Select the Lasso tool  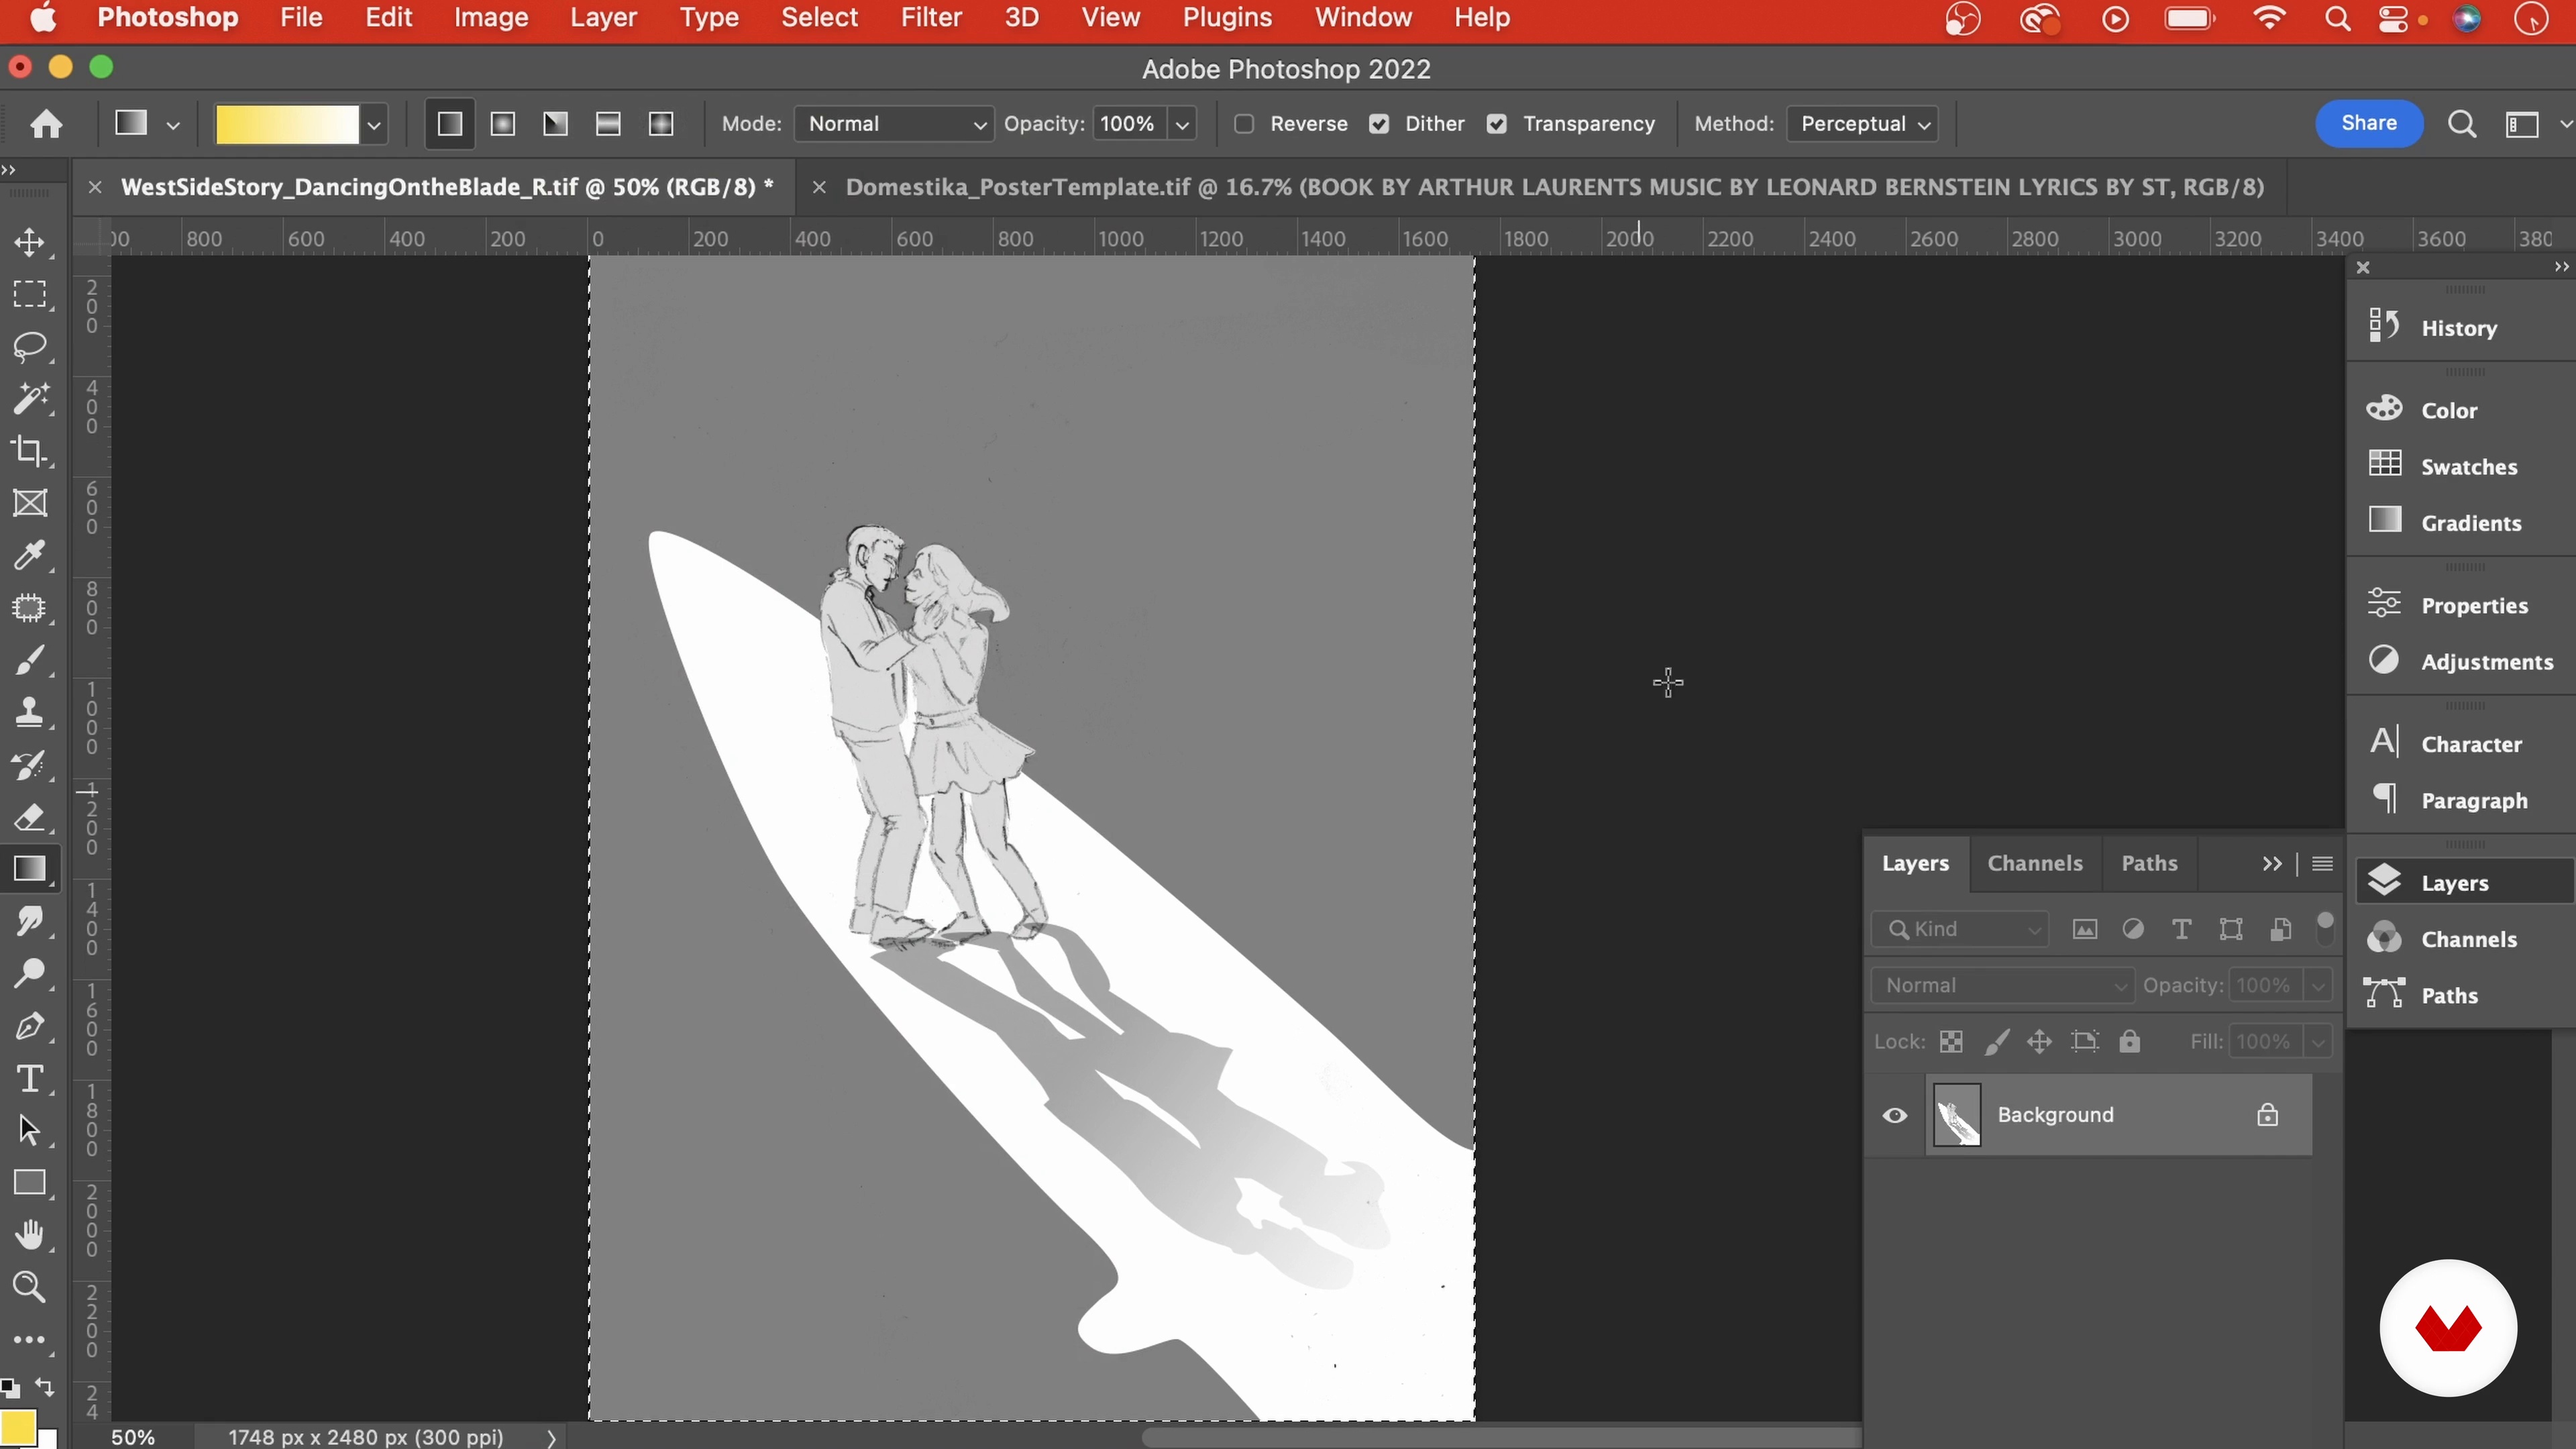pos(29,346)
